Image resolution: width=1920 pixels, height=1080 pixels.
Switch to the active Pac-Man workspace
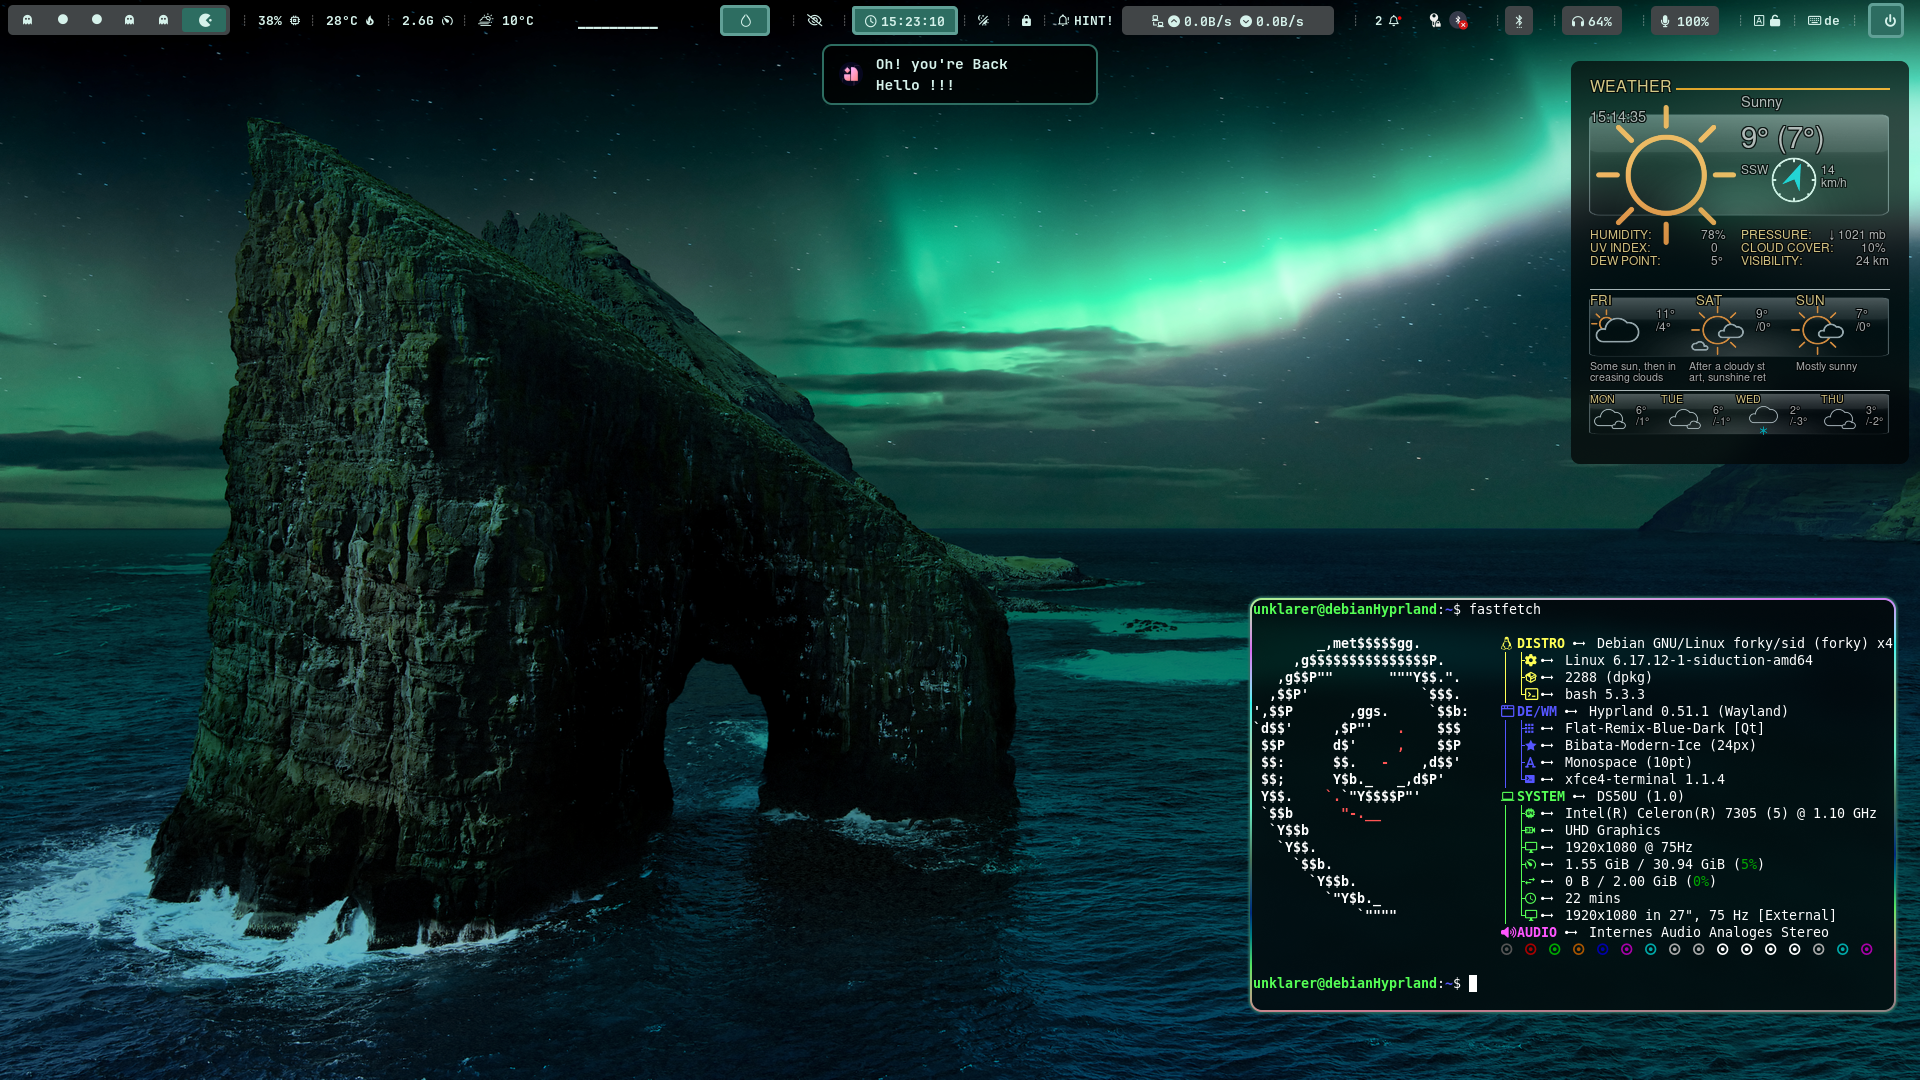[205, 20]
